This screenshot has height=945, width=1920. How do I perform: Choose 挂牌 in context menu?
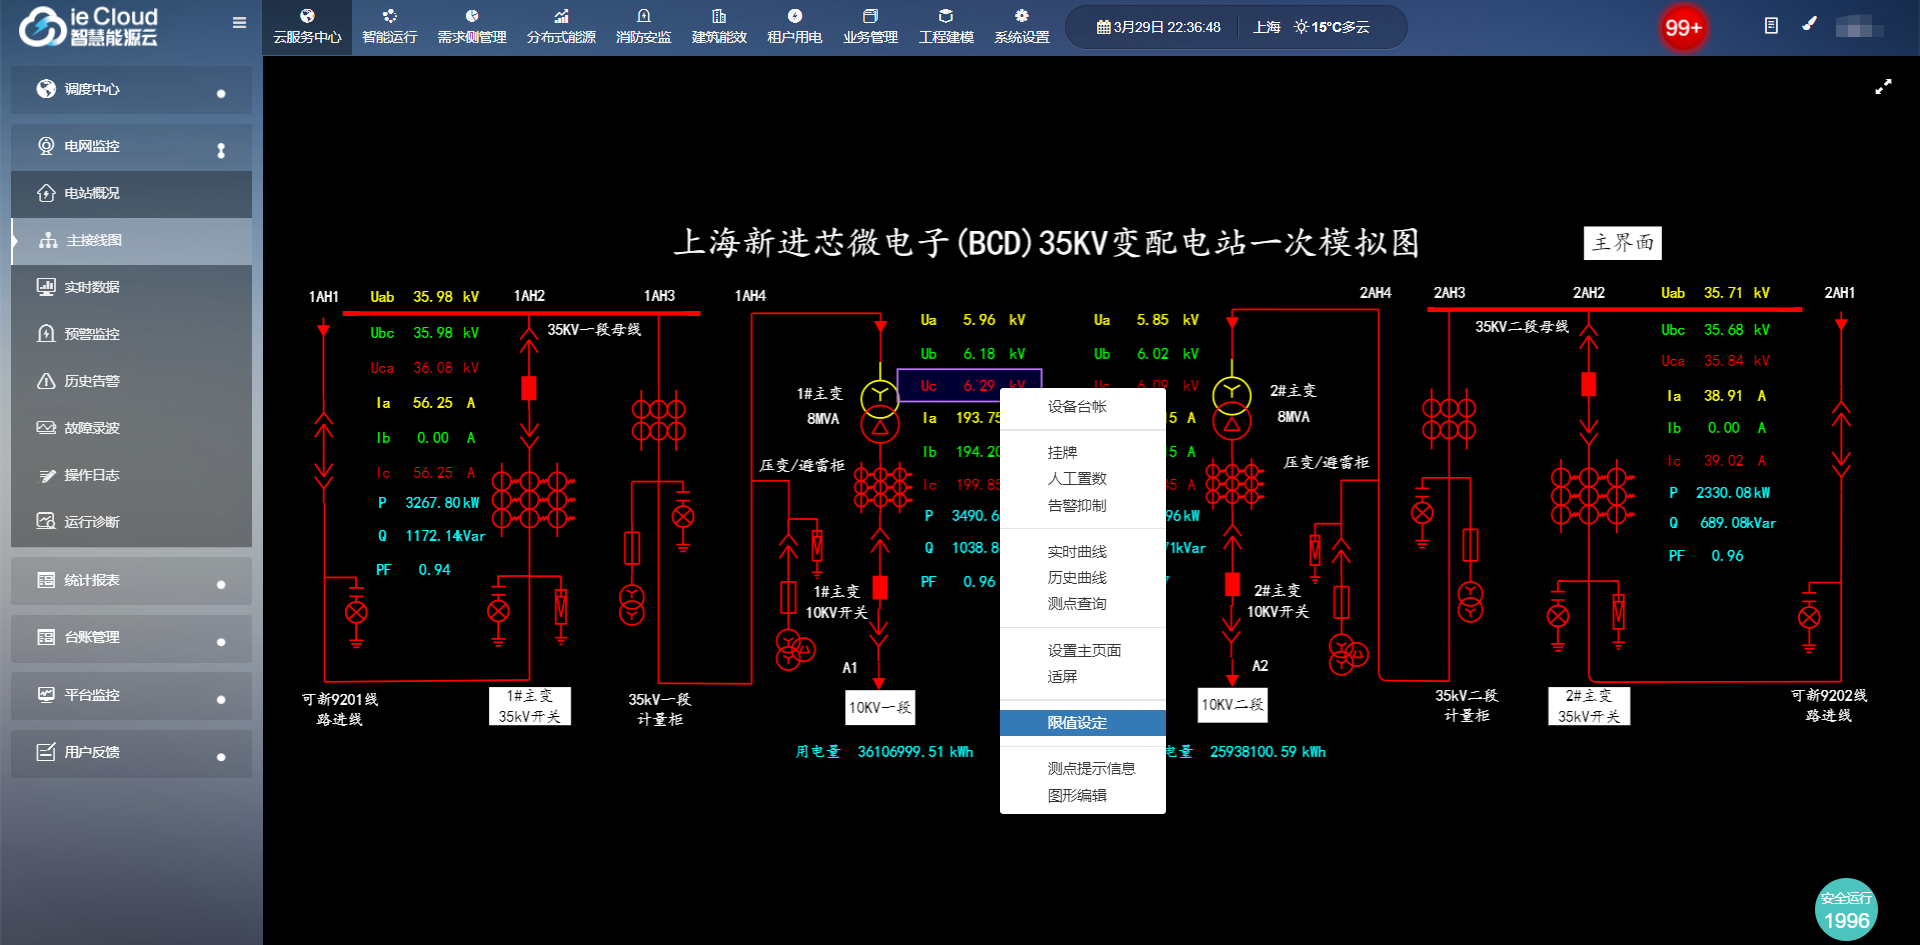pos(1082,453)
